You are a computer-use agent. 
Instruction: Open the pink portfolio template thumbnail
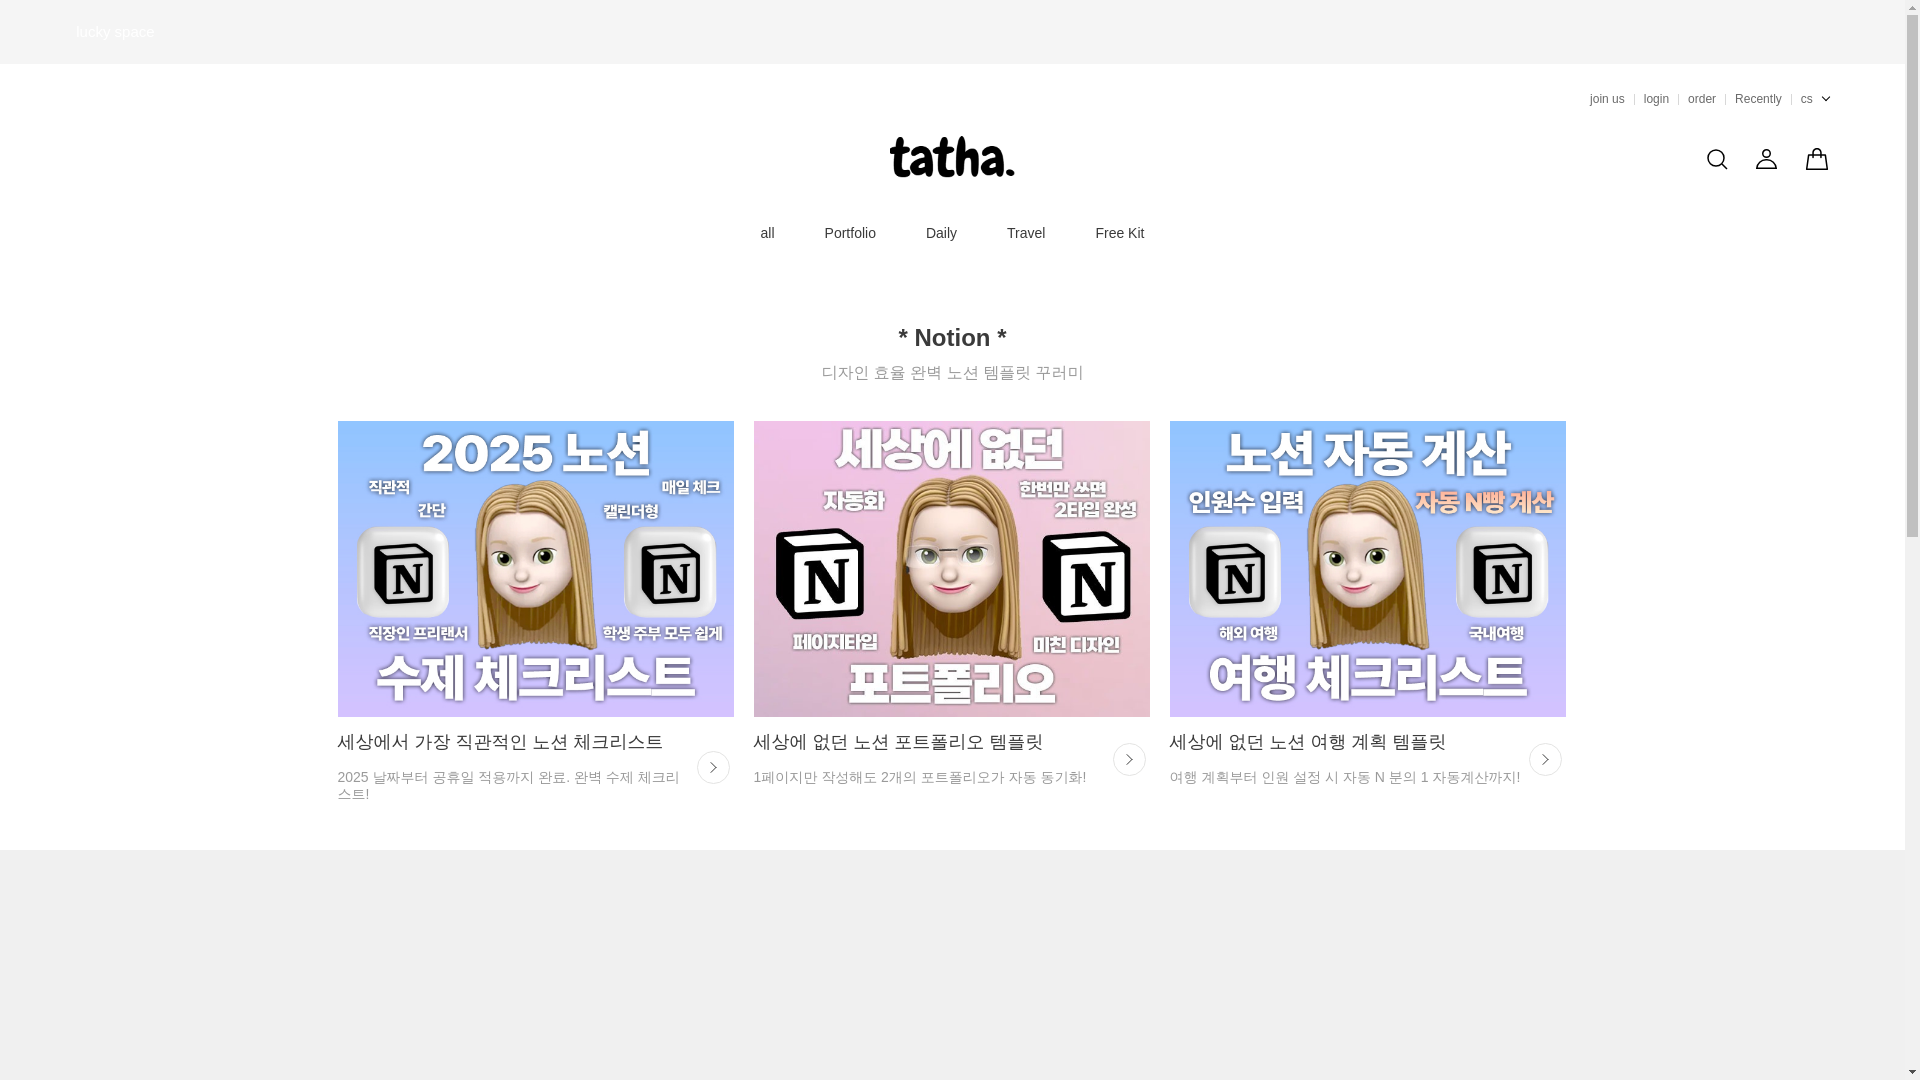(x=952, y=569)
